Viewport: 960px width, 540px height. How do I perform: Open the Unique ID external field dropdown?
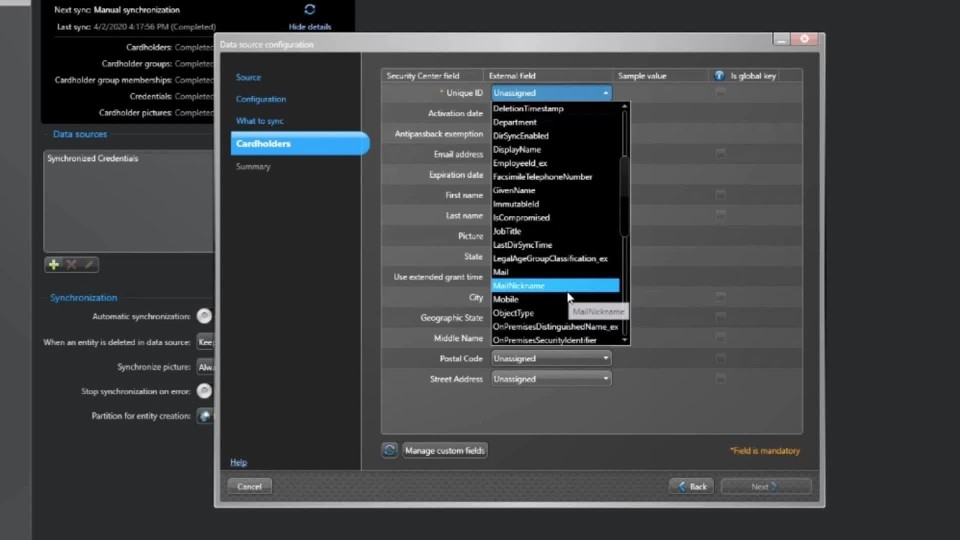(x=551, y=93)
